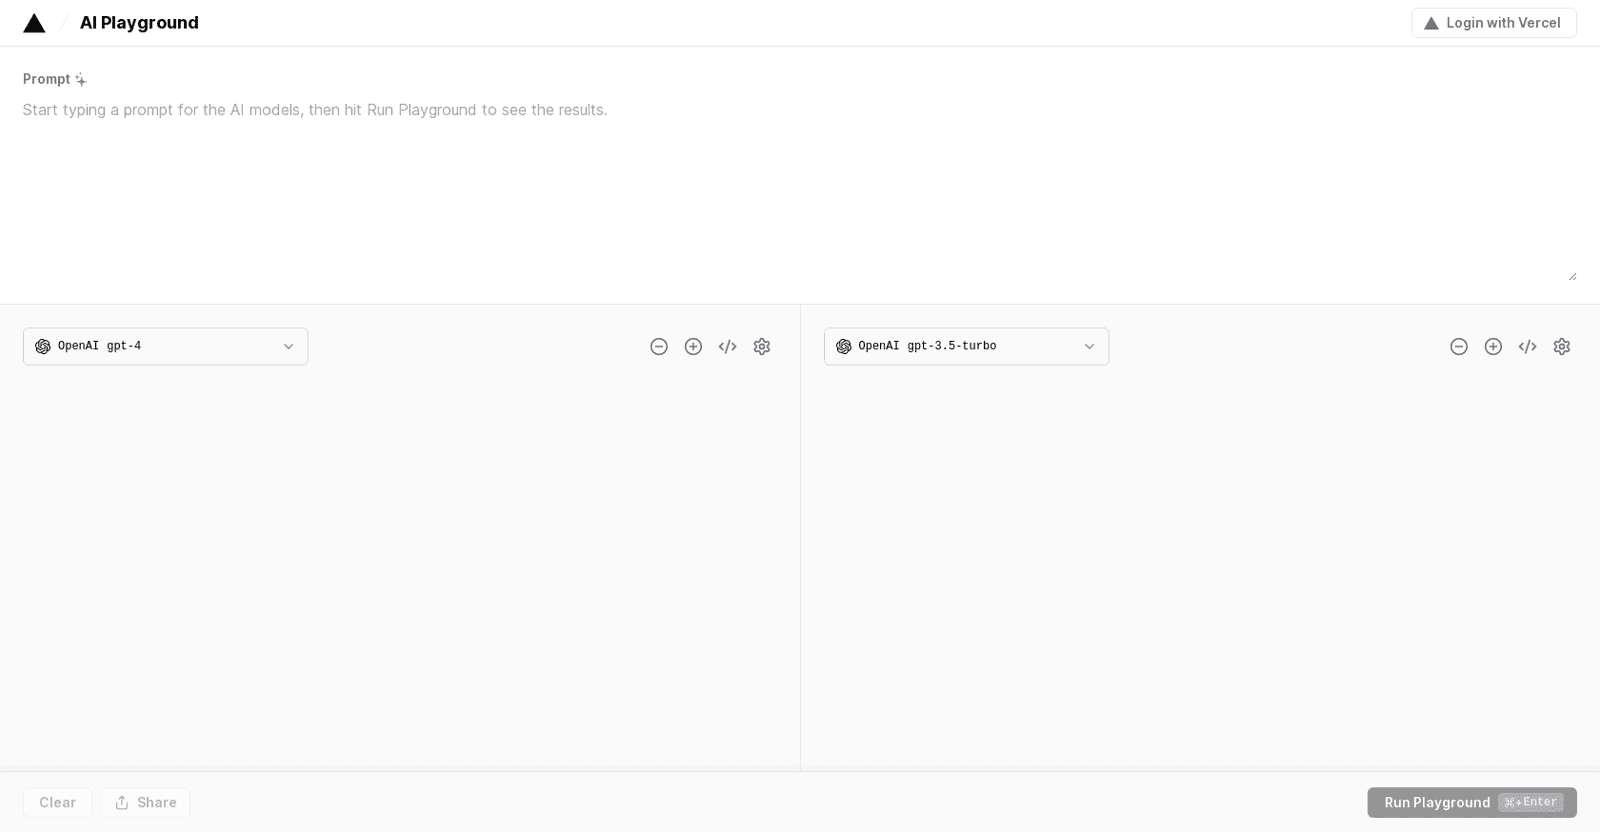Viewport: 1600px width, 834px height.
Task: Remove the gpt-4 model panel
Action: [x=659, y=347]
